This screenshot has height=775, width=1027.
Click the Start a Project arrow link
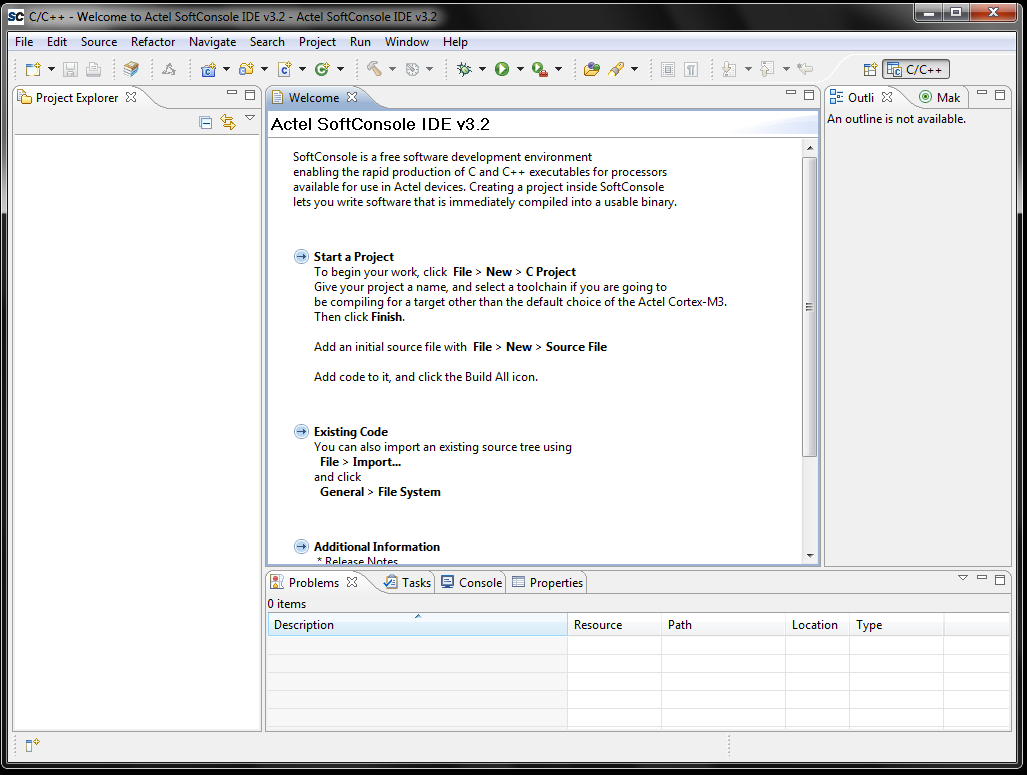pos(301,256)
